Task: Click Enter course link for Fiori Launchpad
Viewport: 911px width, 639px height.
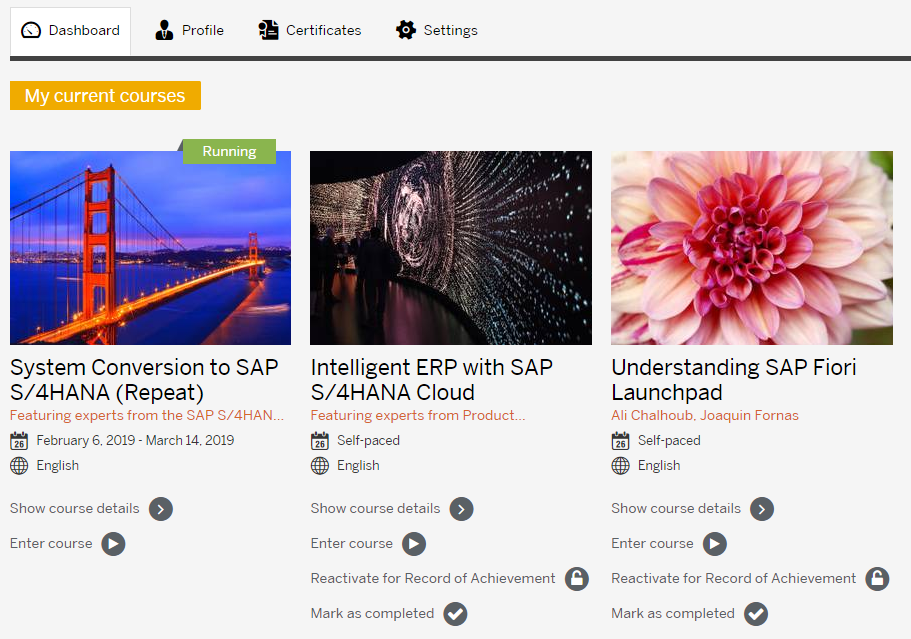Action: point(652,543)
